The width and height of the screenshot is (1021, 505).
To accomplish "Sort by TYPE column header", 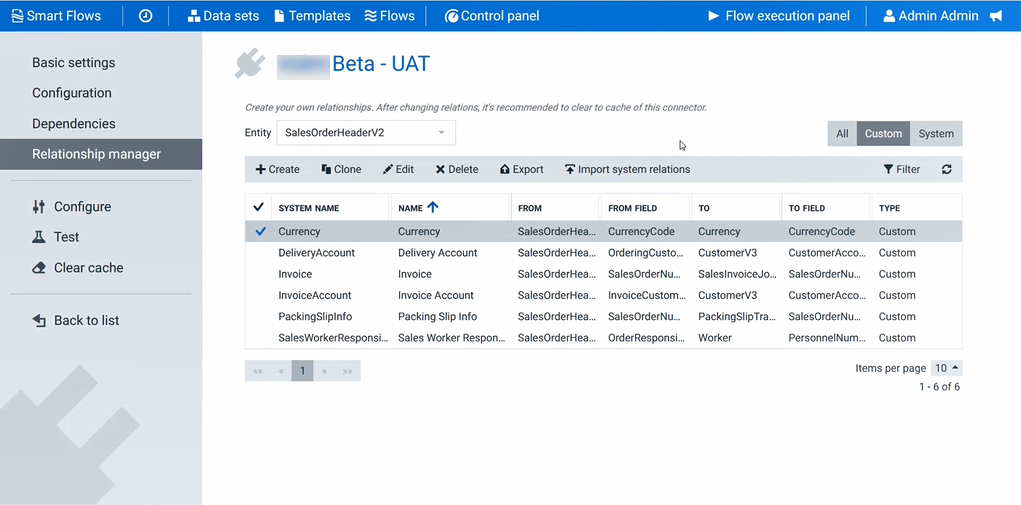I will [889, 208].
